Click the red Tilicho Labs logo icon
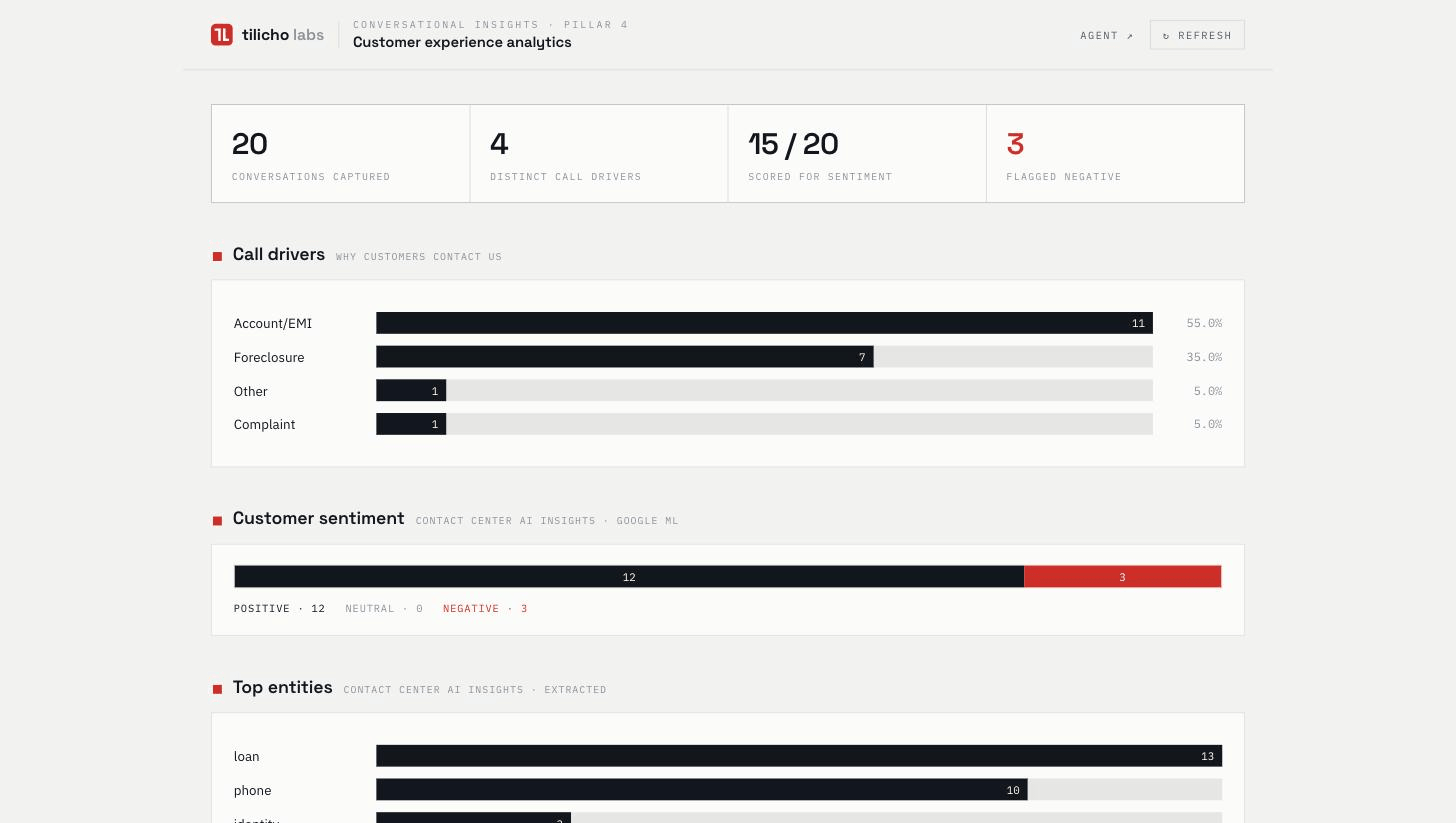The width and height of the screenshot is (1456, 823). [x=222, y=35]
